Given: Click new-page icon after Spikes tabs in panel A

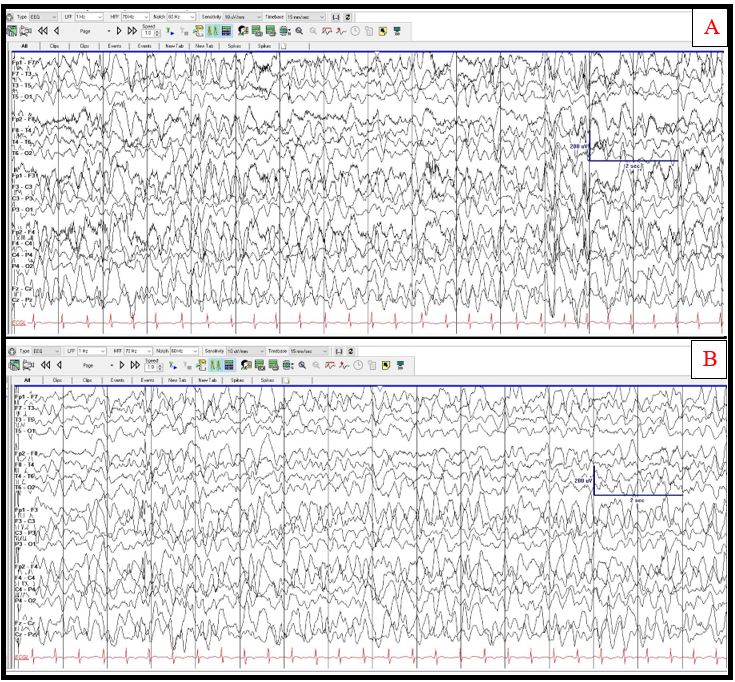Looking at the screenshot, I should (283, 46).
